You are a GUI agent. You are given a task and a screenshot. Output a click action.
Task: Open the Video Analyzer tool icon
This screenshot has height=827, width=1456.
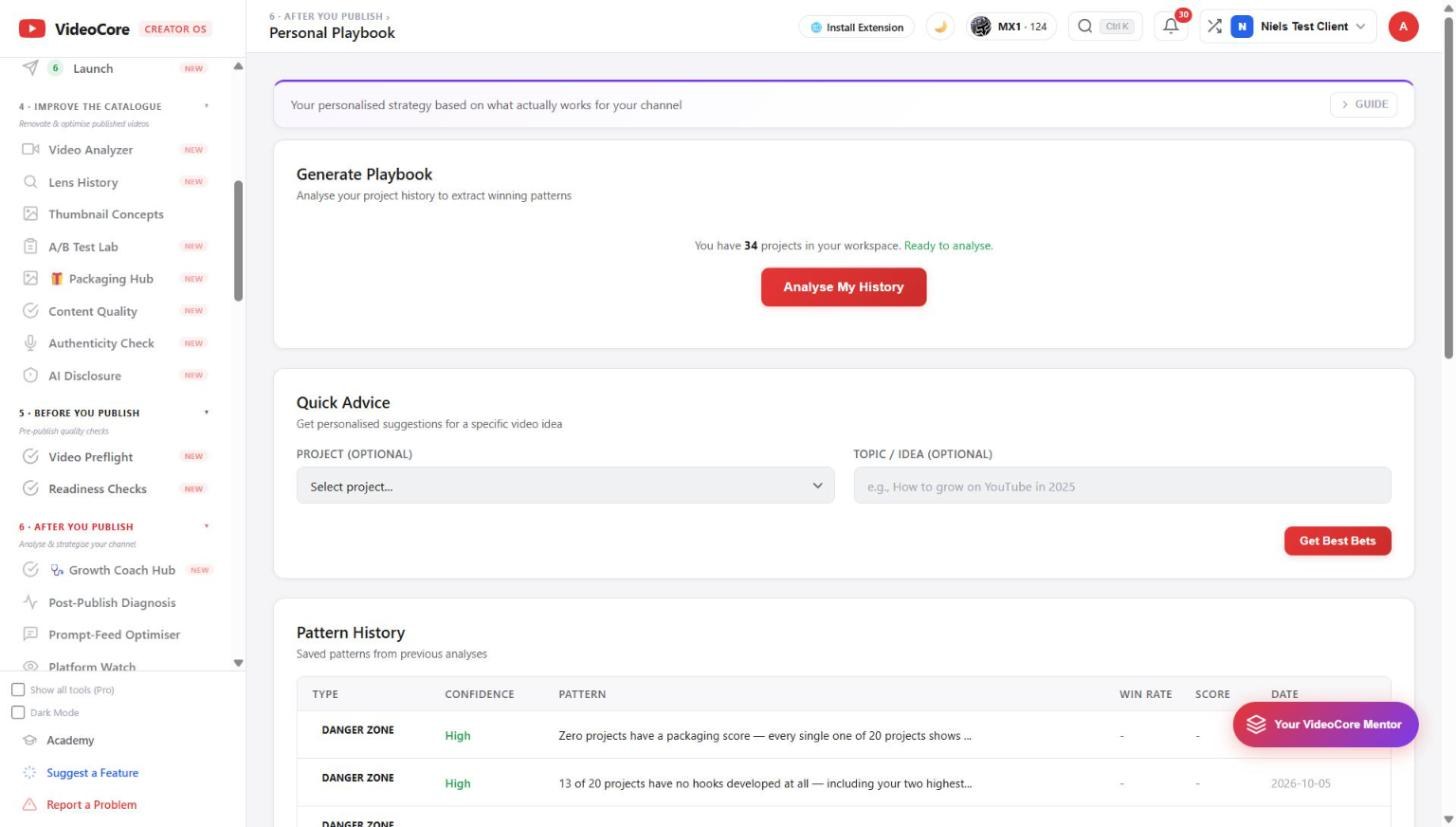[30, 150]
